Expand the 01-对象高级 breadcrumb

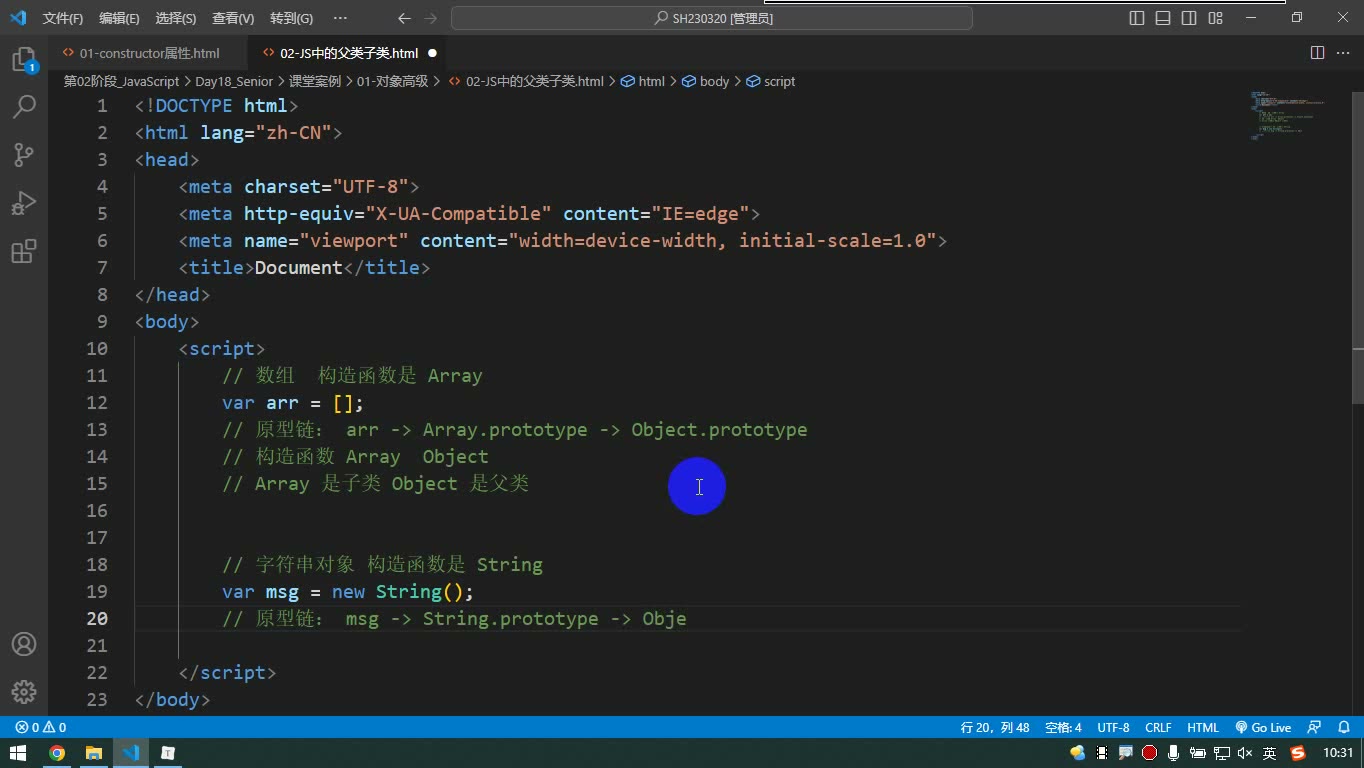click(392, 82)
